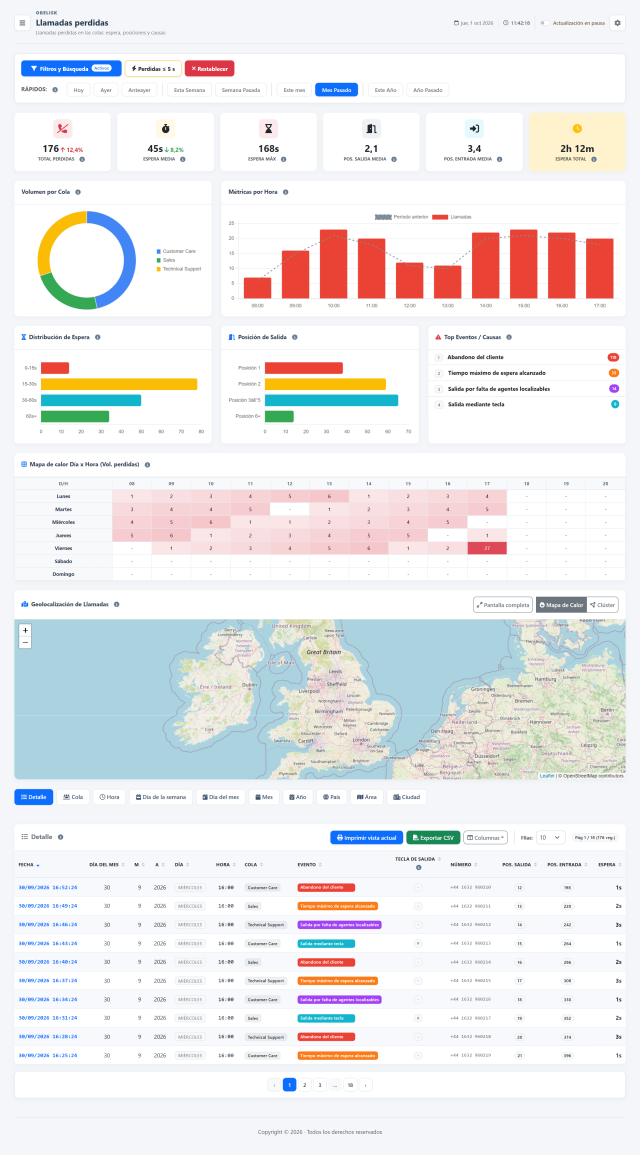Click Imprimir vista actual button
Screen dimensions: 640x1155
(367, 838)
